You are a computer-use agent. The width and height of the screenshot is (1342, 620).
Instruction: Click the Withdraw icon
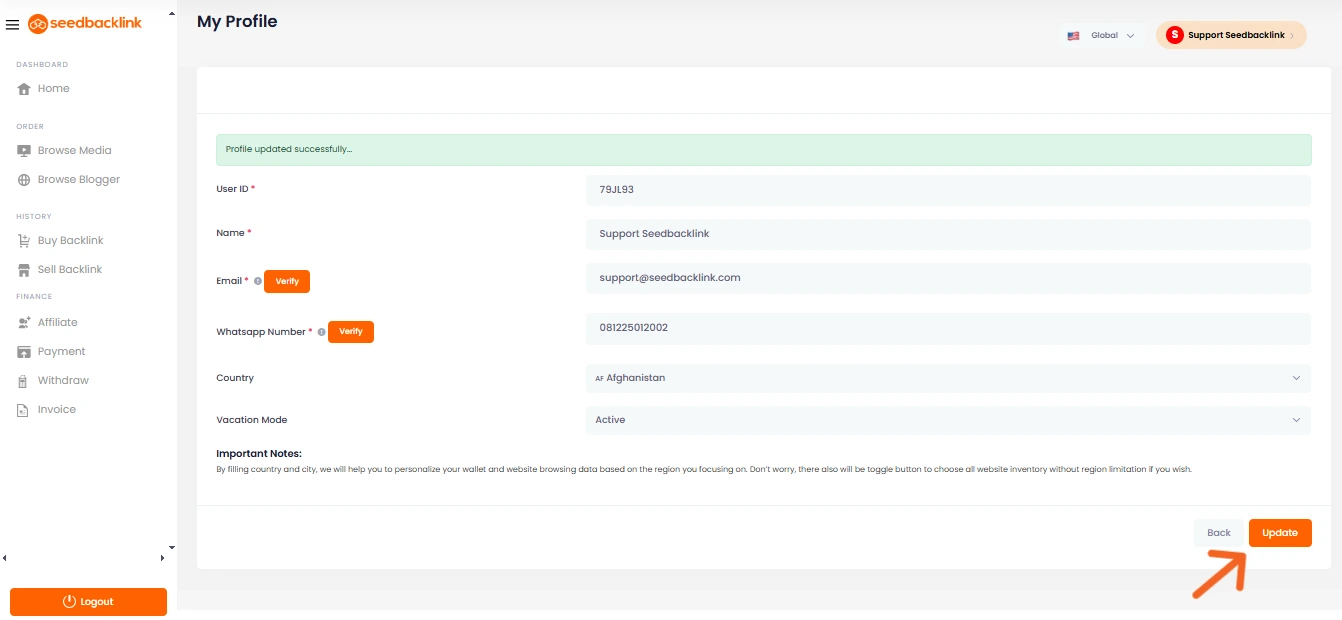(24, 381)
